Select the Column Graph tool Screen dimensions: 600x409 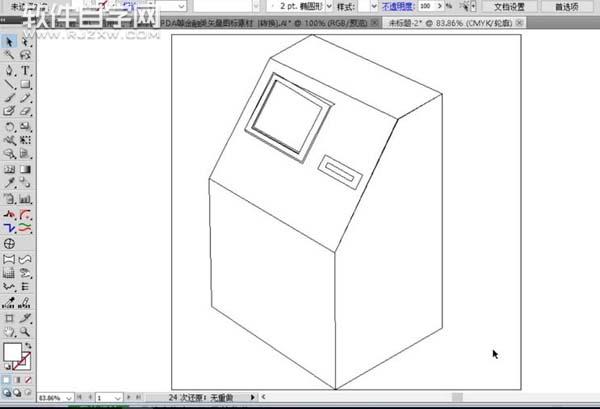(x=25, y=199)
